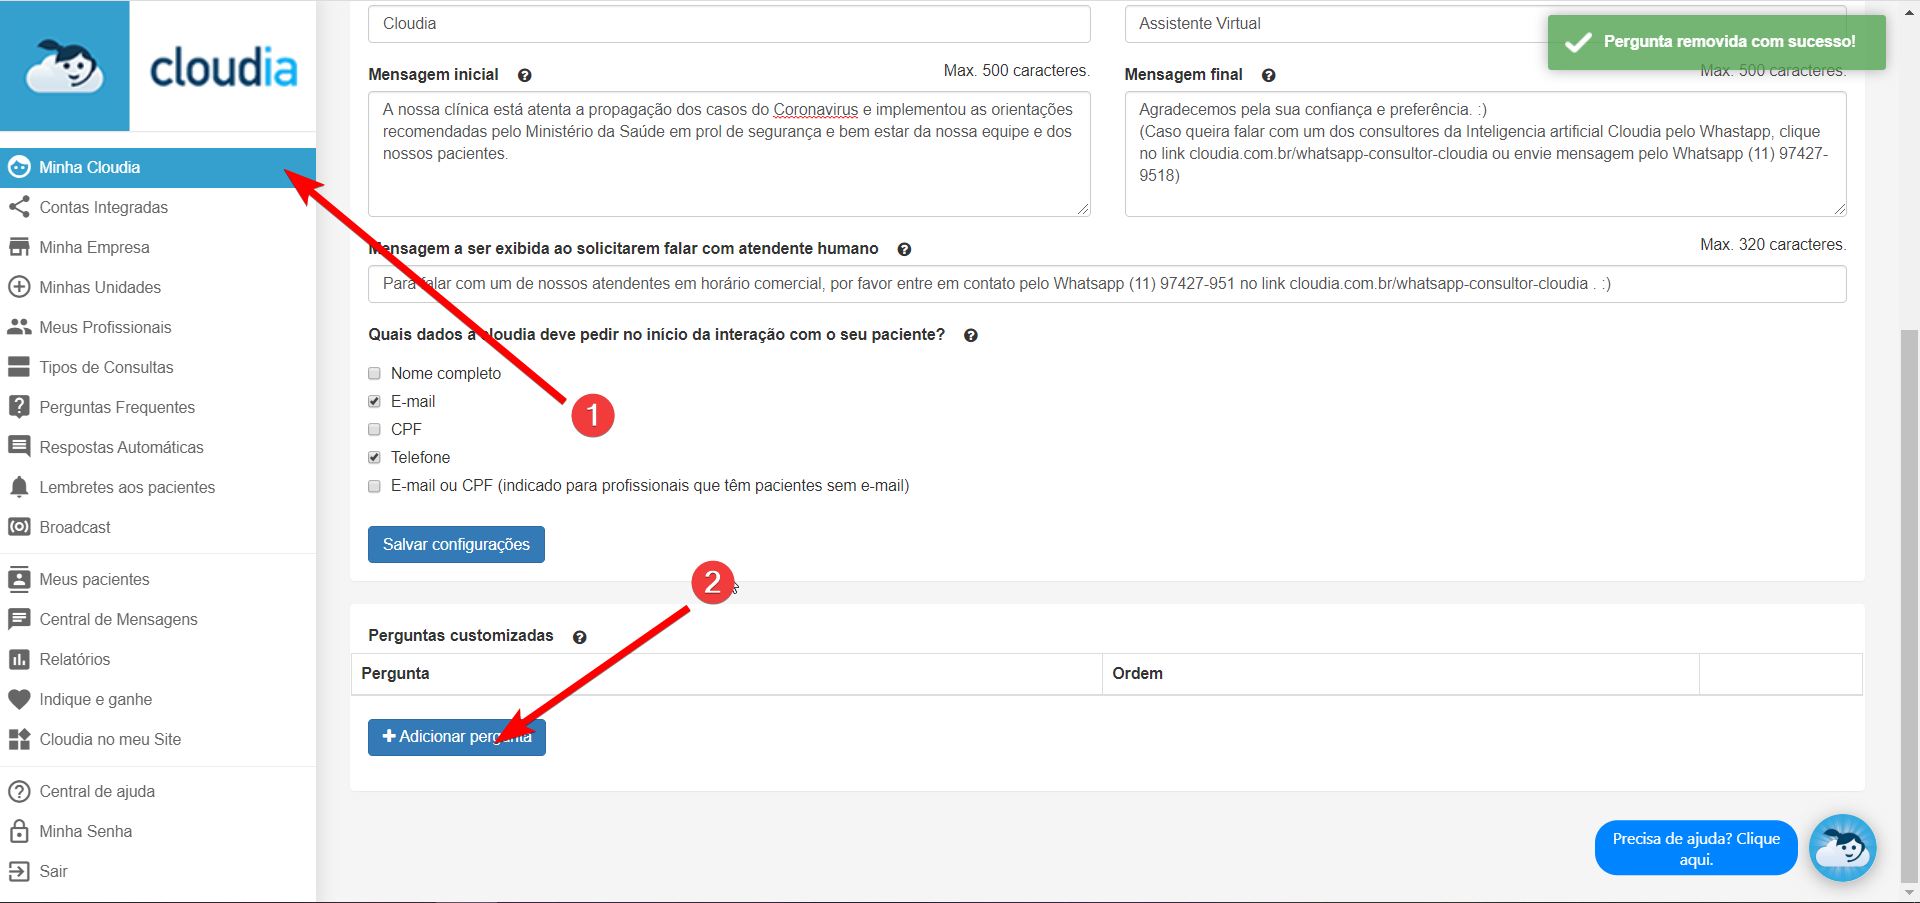Click the Central de ajuda help icon
Viewport: 1920px width, 903px height.
[19, 791]
